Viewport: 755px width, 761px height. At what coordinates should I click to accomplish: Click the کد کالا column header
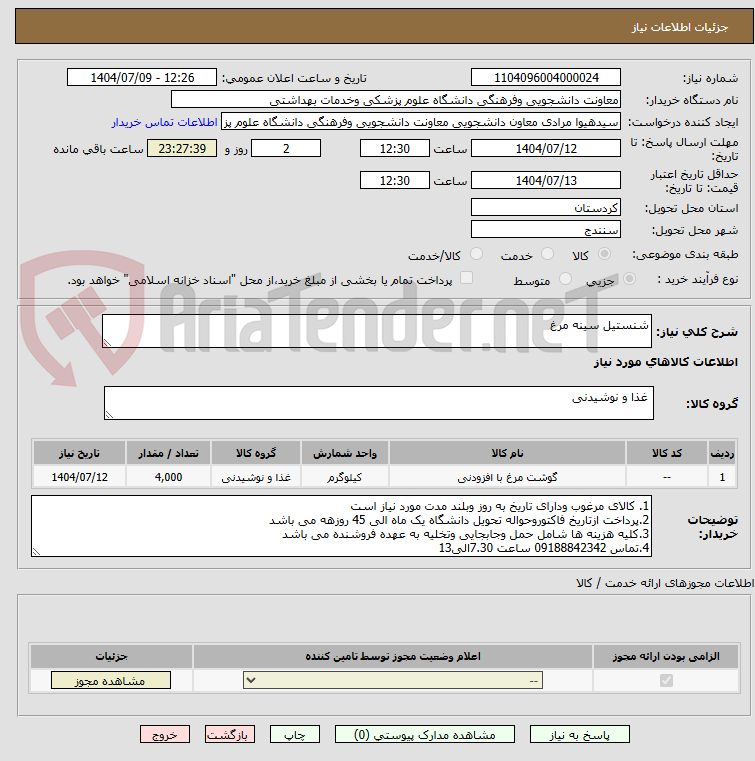667,453
